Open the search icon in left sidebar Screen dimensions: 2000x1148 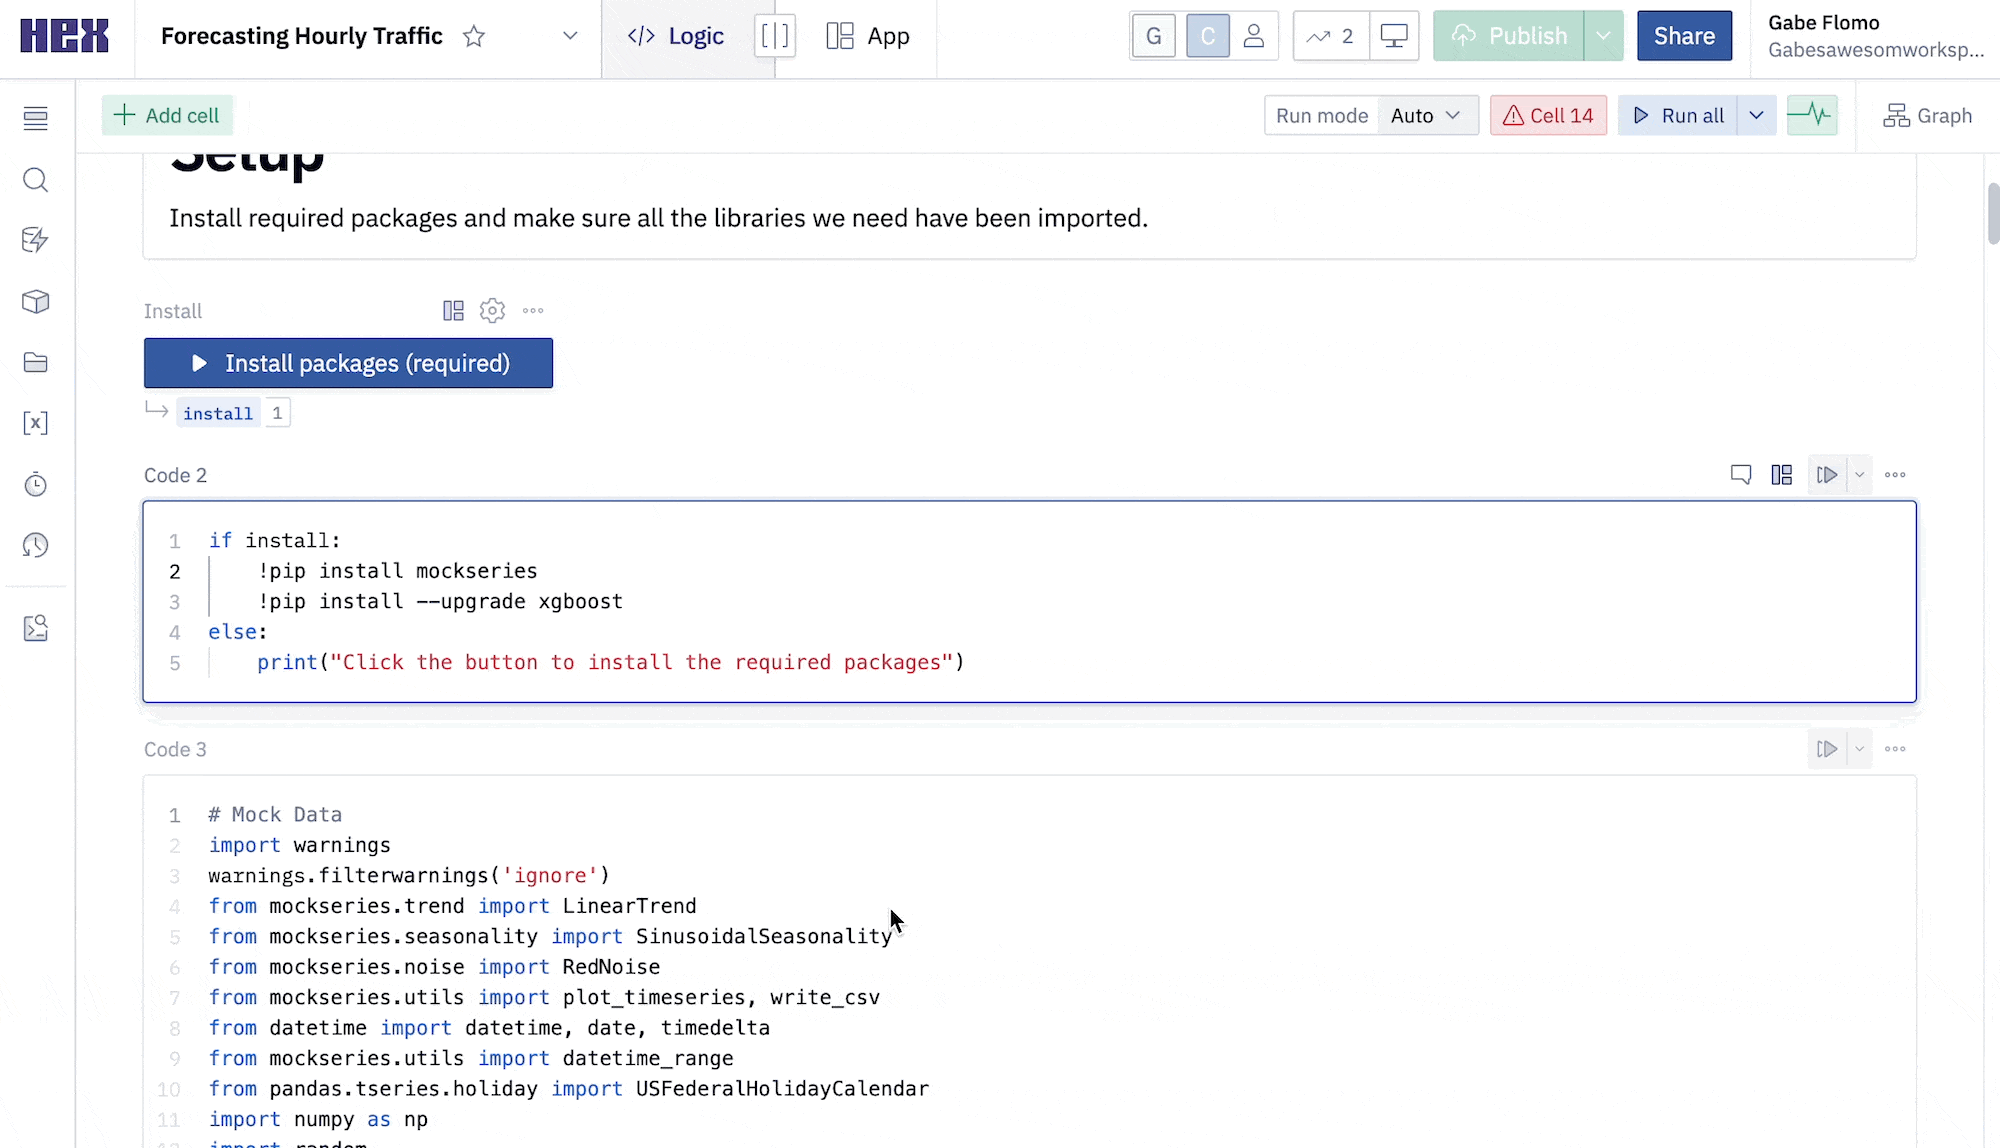click(36, 180)
